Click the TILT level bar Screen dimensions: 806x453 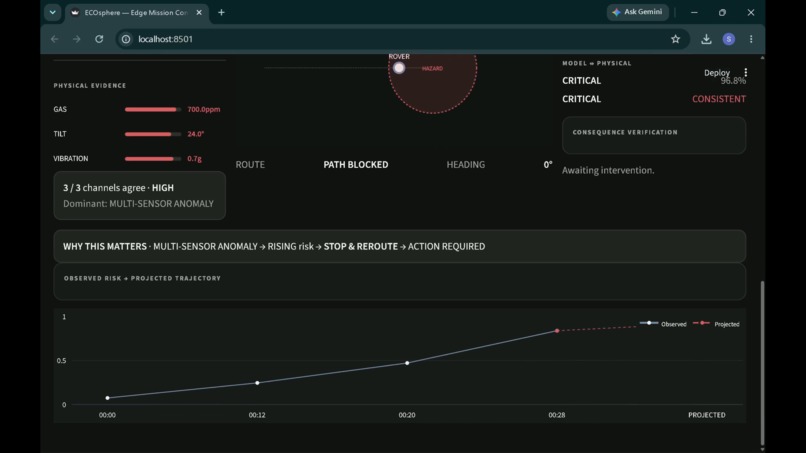153,134
